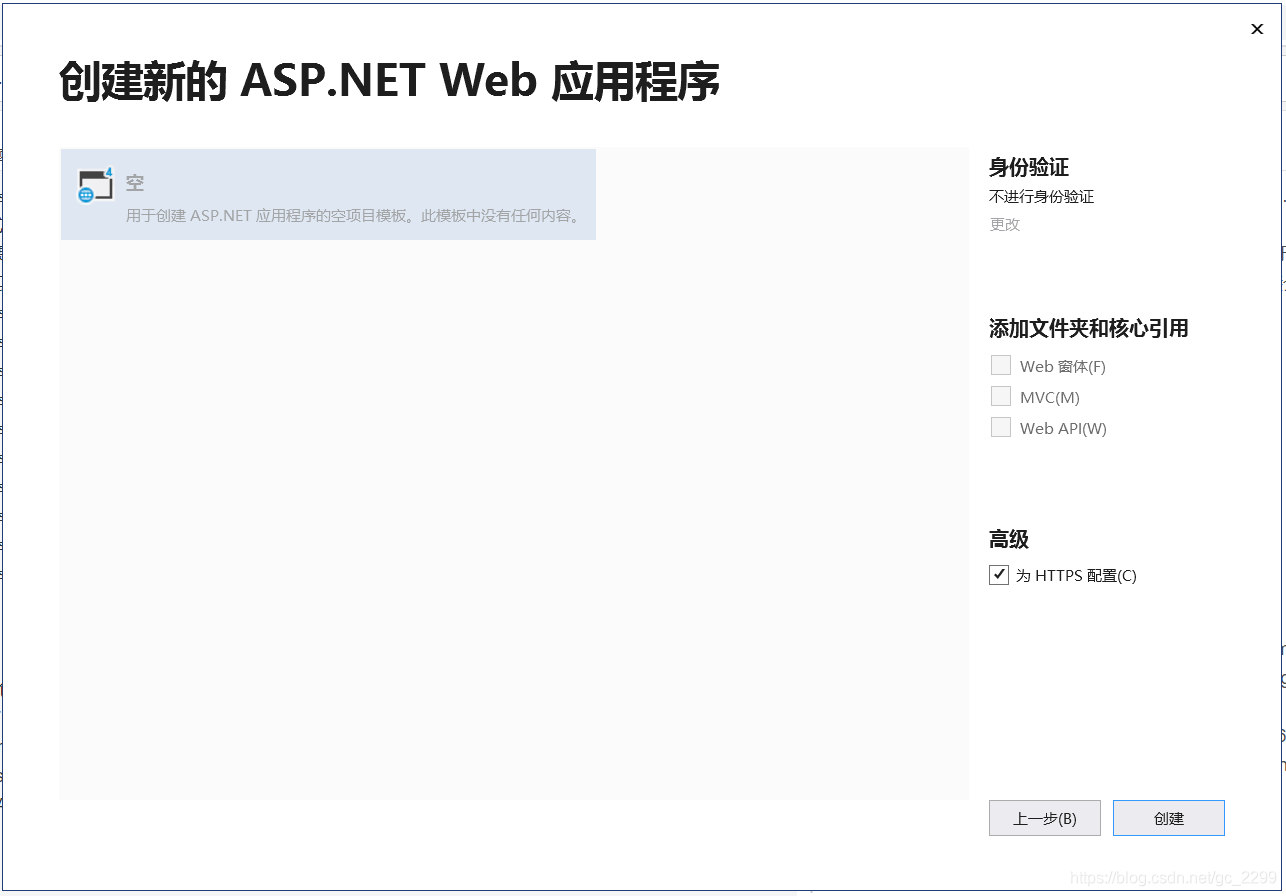
Task: Click the 创建 button
Action: [1169, 818]
